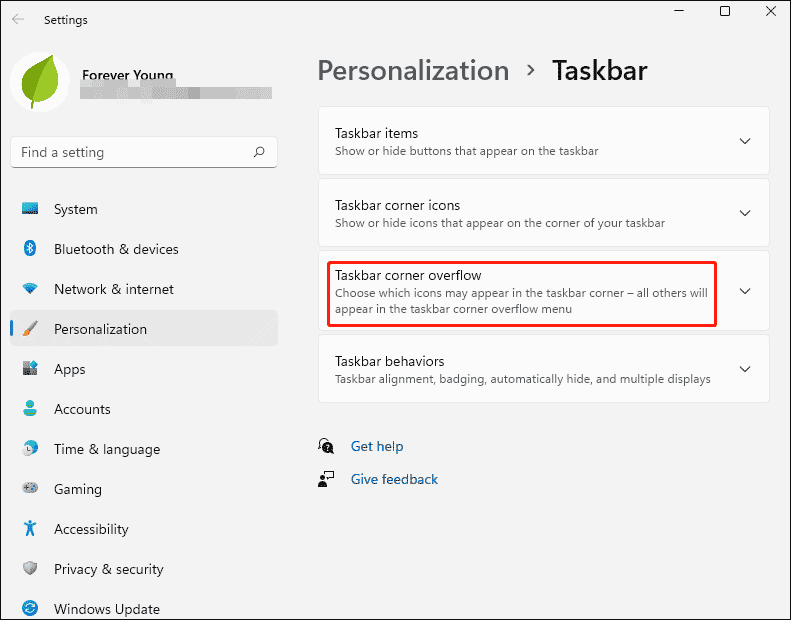
Task: Go to Network & internet settings
Action: tap(114, 289)
